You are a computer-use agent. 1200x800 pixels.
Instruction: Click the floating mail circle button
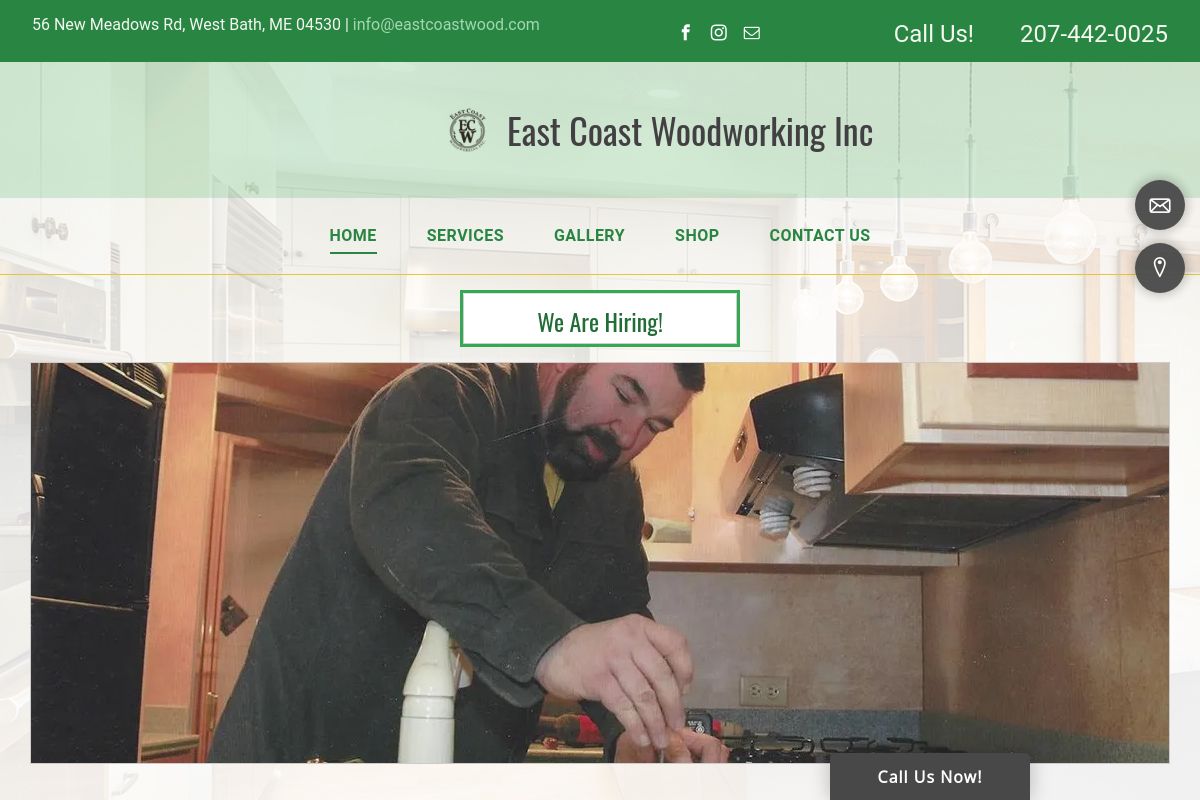[x=1160, y=205]
